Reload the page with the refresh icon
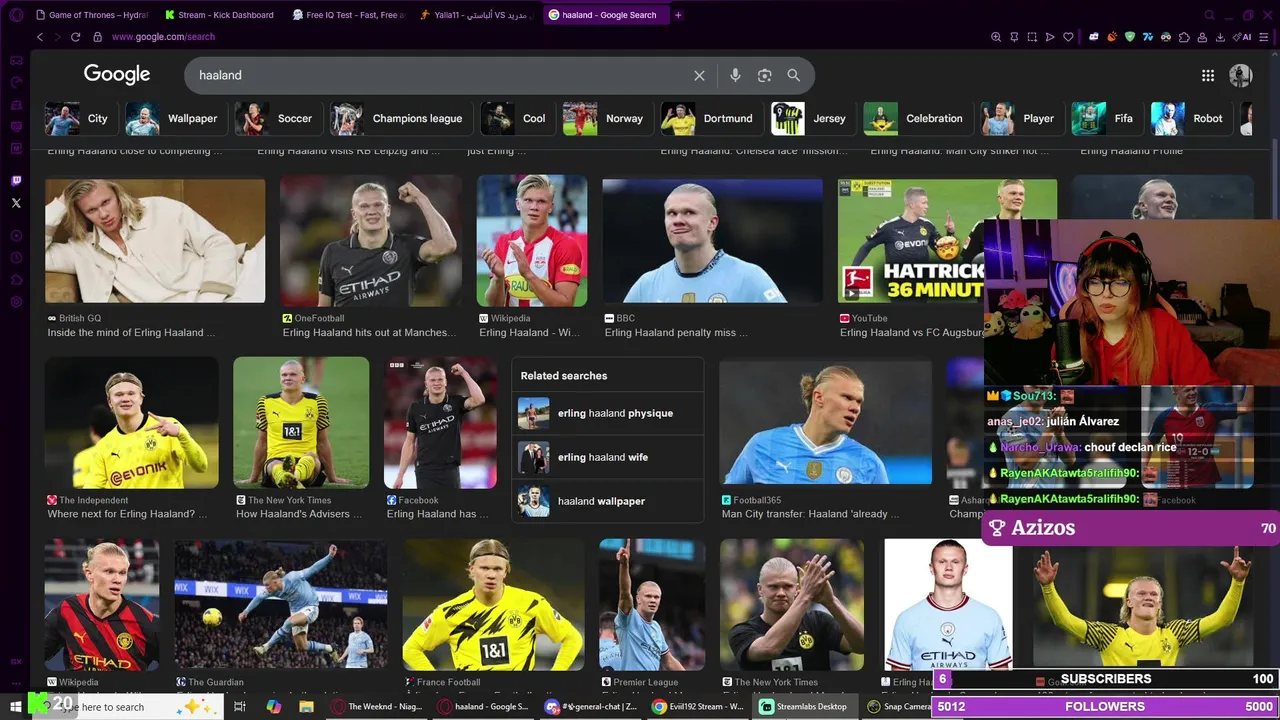Image resolution: width=1280 pixels, height=720 pixels. click(x=75, y=37)
